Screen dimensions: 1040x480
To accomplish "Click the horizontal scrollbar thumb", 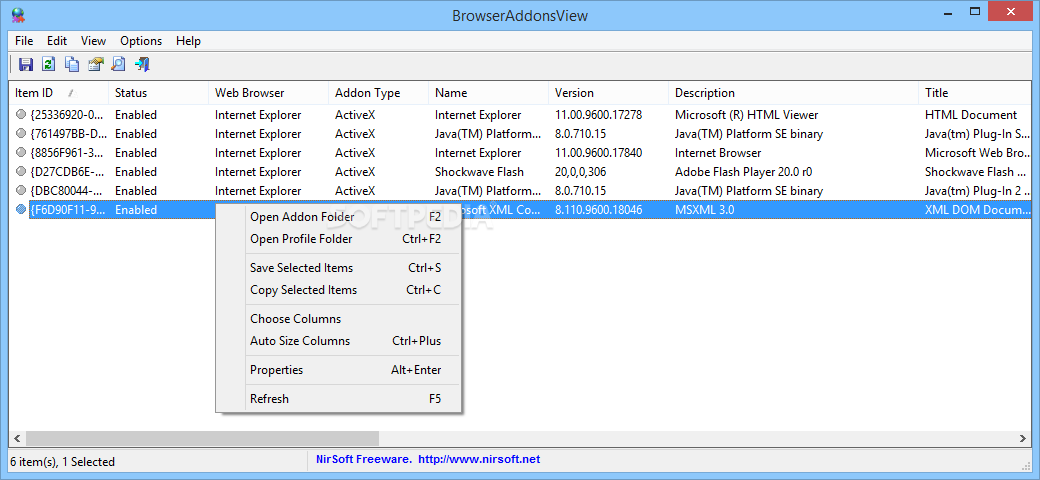I will pyautogui.click(x=202, y=438).
